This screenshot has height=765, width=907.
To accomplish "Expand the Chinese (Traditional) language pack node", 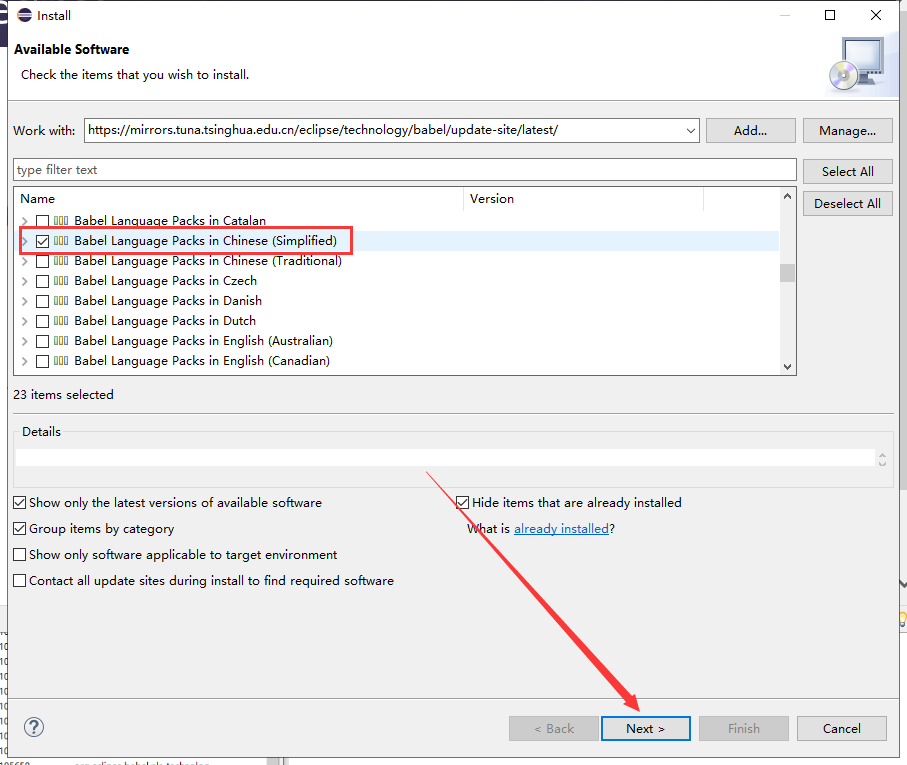I will [24, 261].
